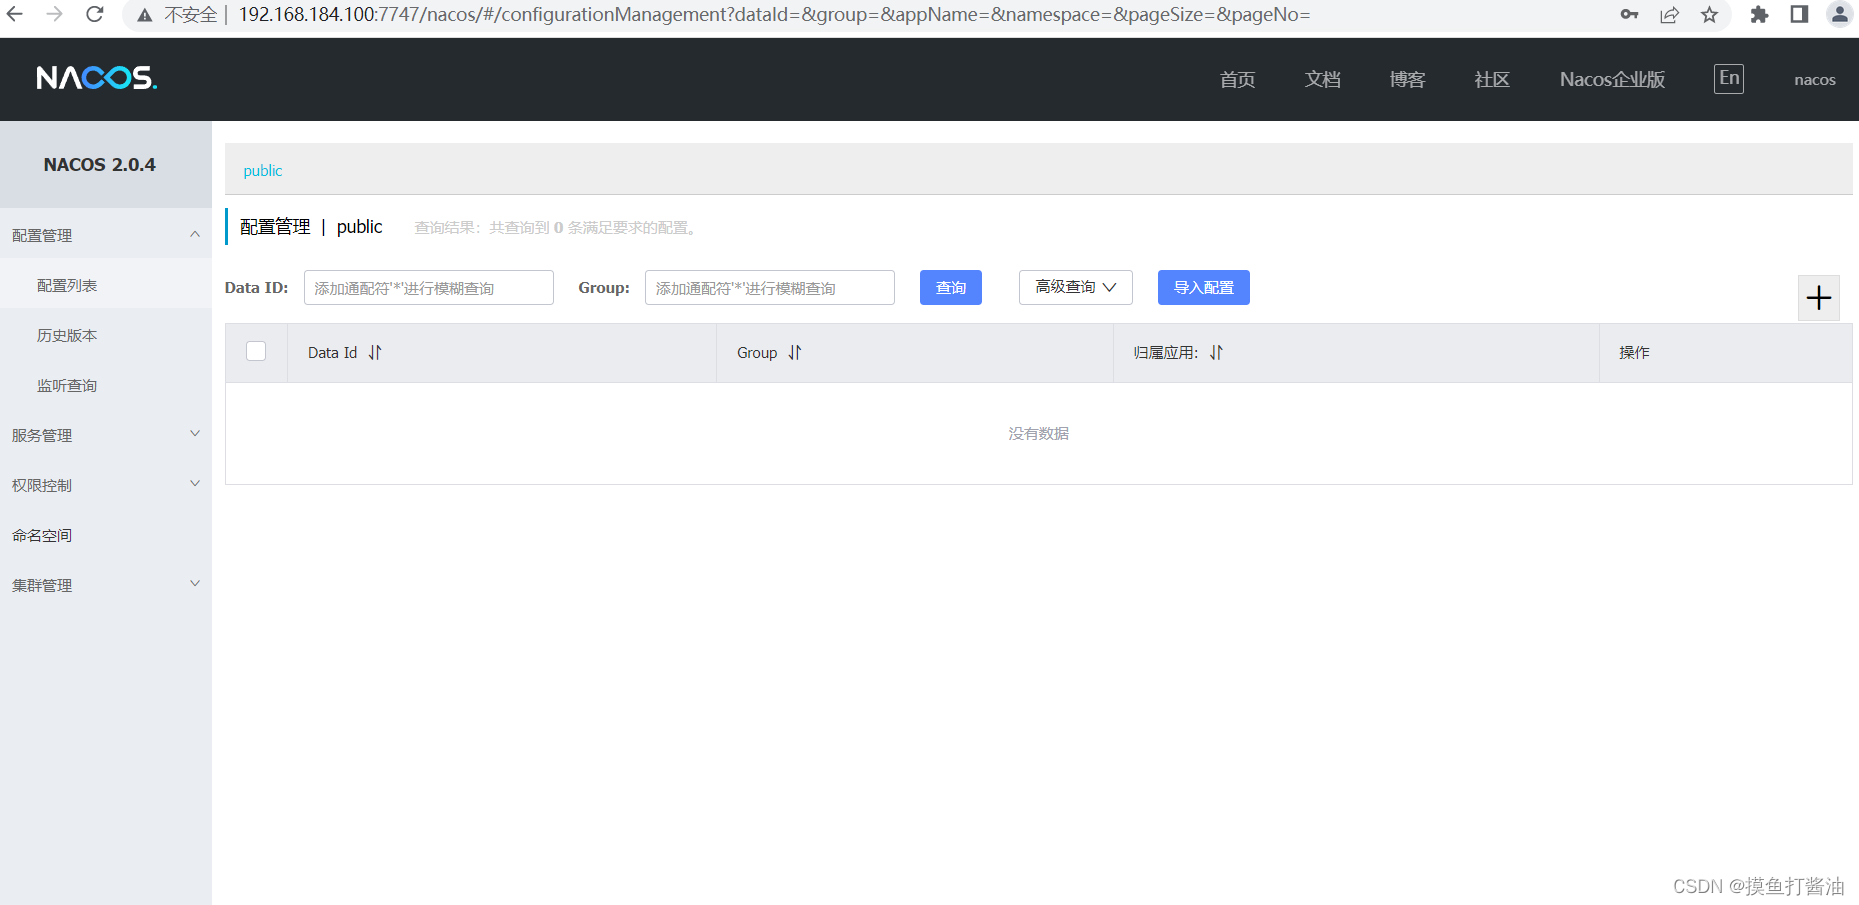
Task: Open 文档 in the top navigation
Action: pyautogui.click(x=1322, y=79)
